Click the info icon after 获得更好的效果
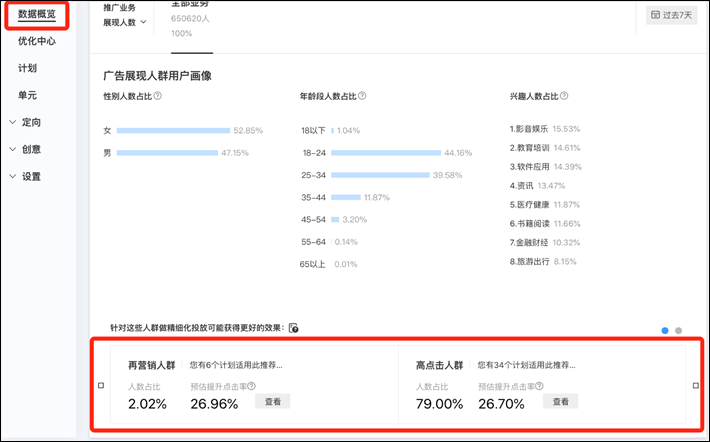This screenshot has width=710, height=442. coord(293,328)
